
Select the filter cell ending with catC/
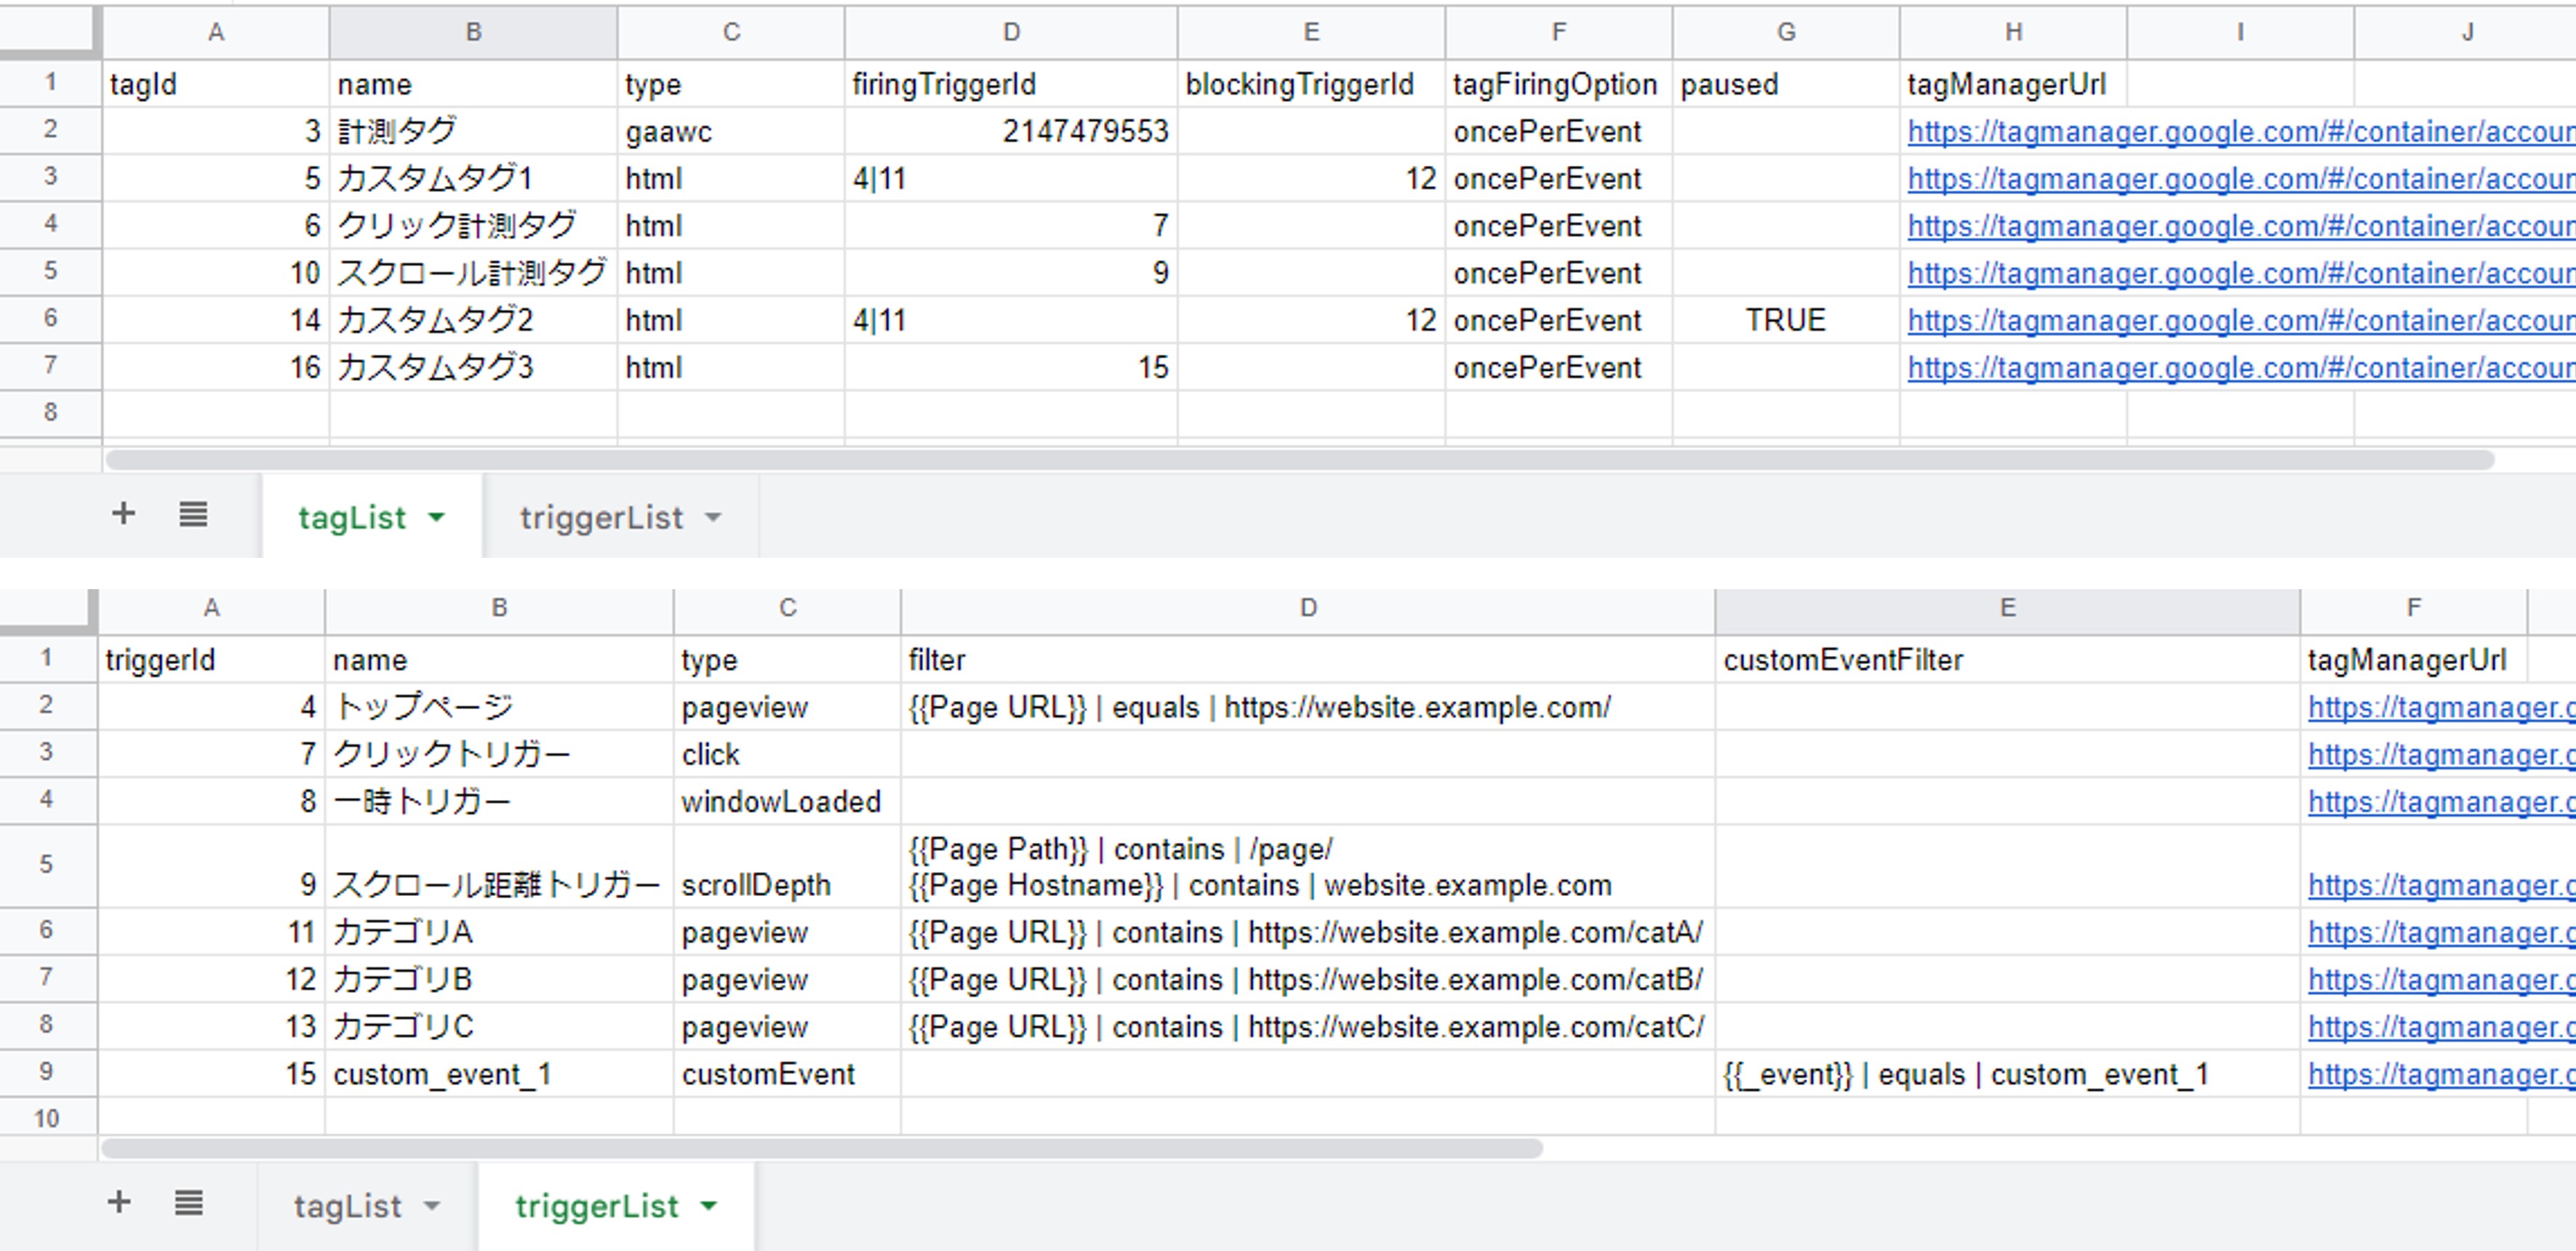1308,1026
